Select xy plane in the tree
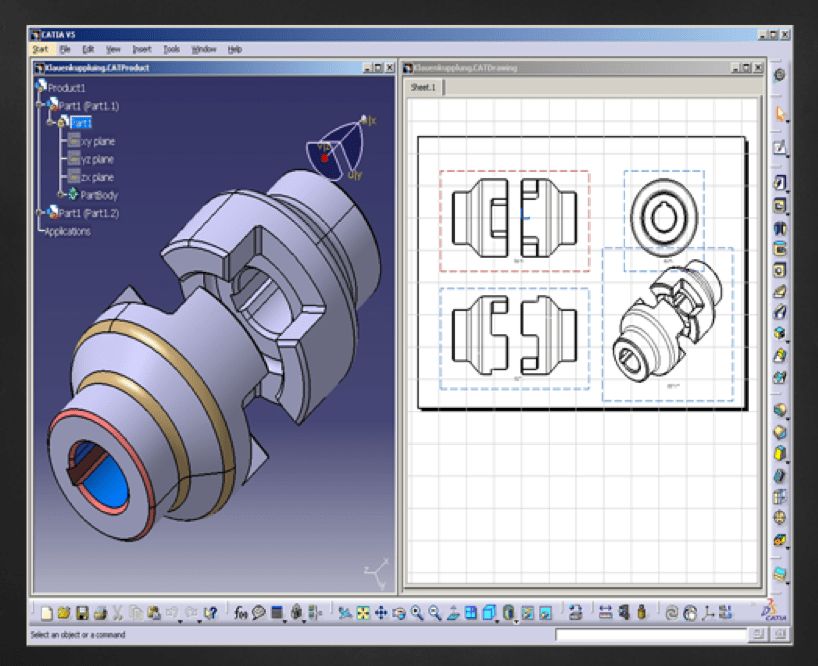 click(98, 141)
